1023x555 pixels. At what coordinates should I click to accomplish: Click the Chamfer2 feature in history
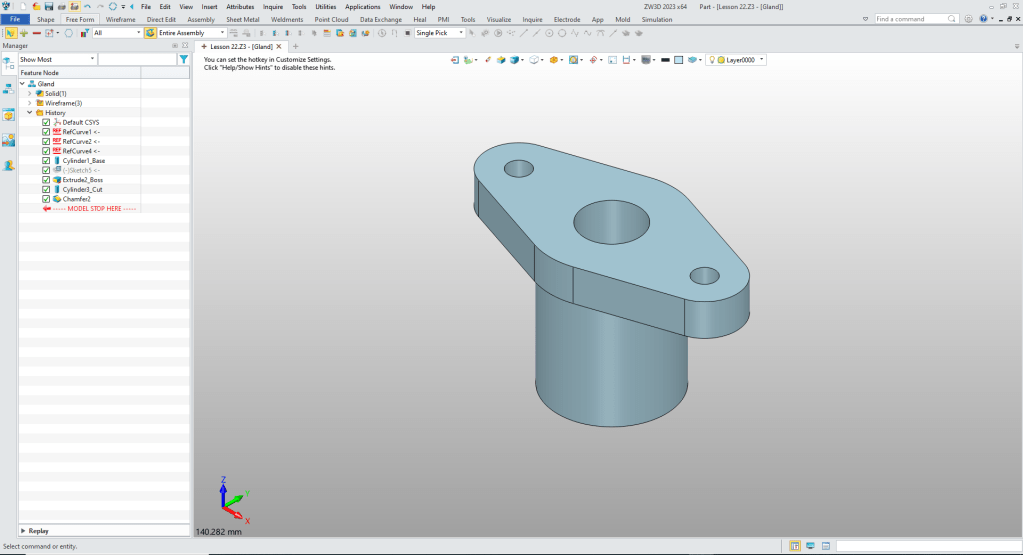coord(78,199)
